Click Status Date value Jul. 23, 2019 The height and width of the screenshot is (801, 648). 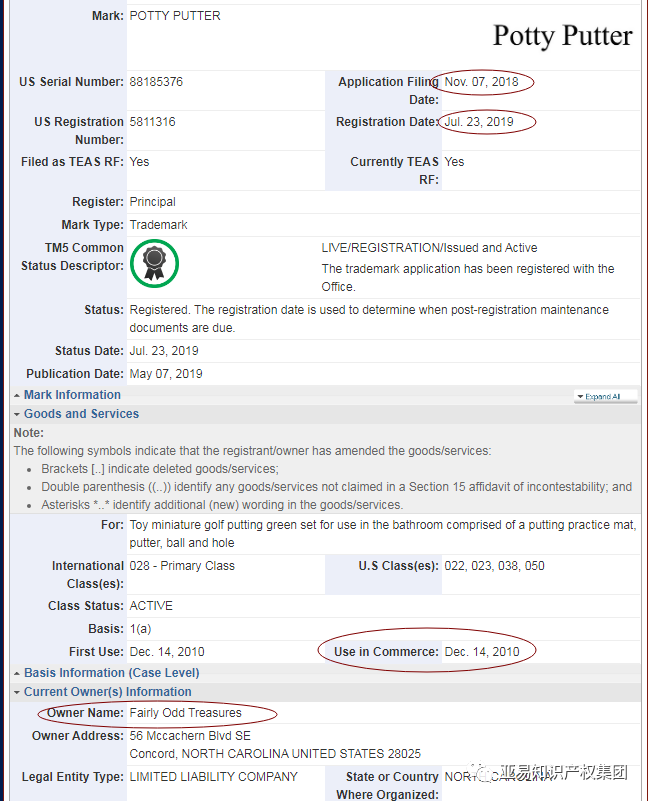pyautogui.click(x=164, y=351)
